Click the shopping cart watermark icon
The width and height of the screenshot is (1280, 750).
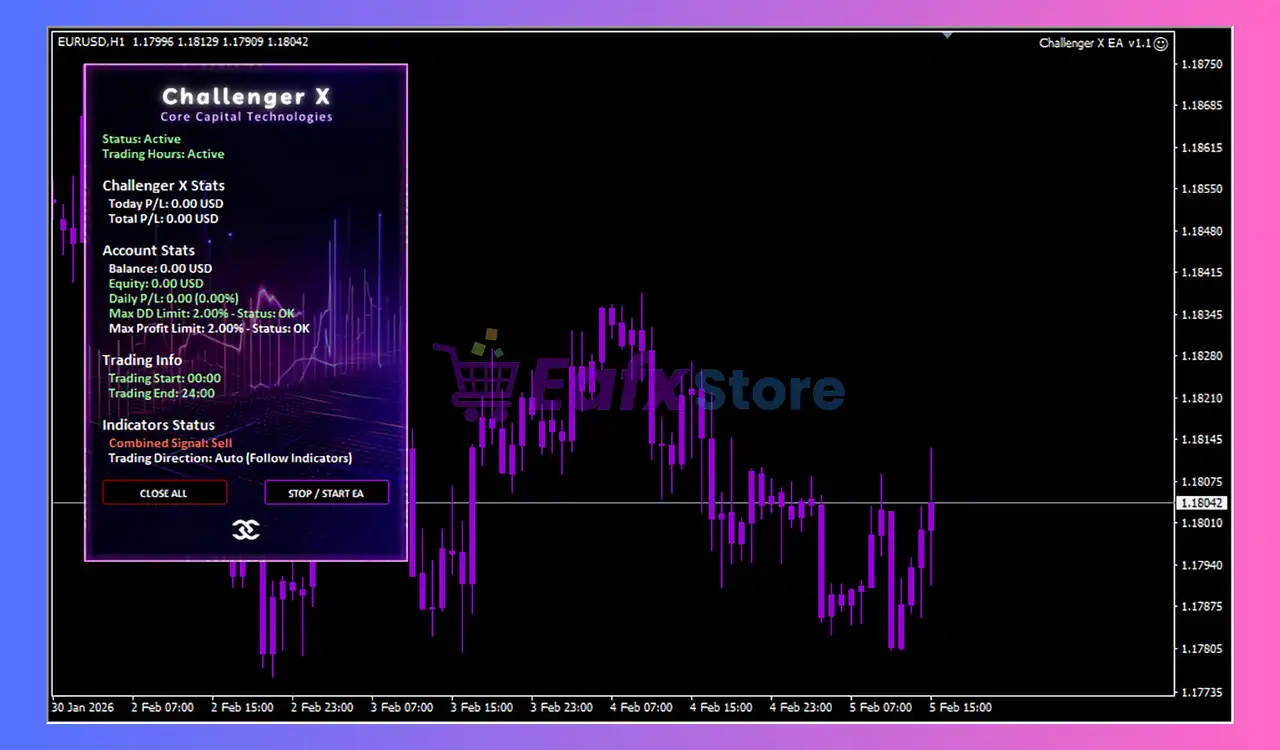[x=477, y=378]
